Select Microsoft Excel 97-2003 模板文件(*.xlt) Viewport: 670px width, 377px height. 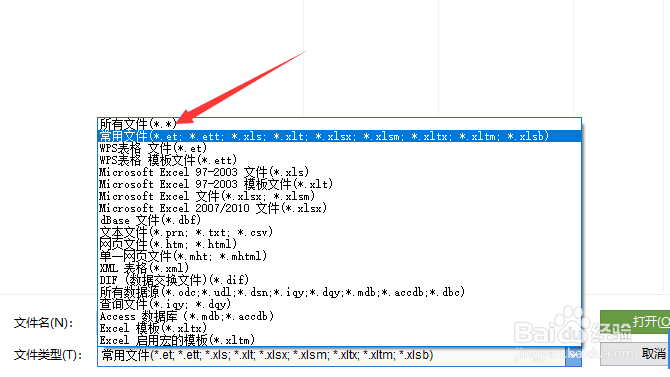(340, 184)
